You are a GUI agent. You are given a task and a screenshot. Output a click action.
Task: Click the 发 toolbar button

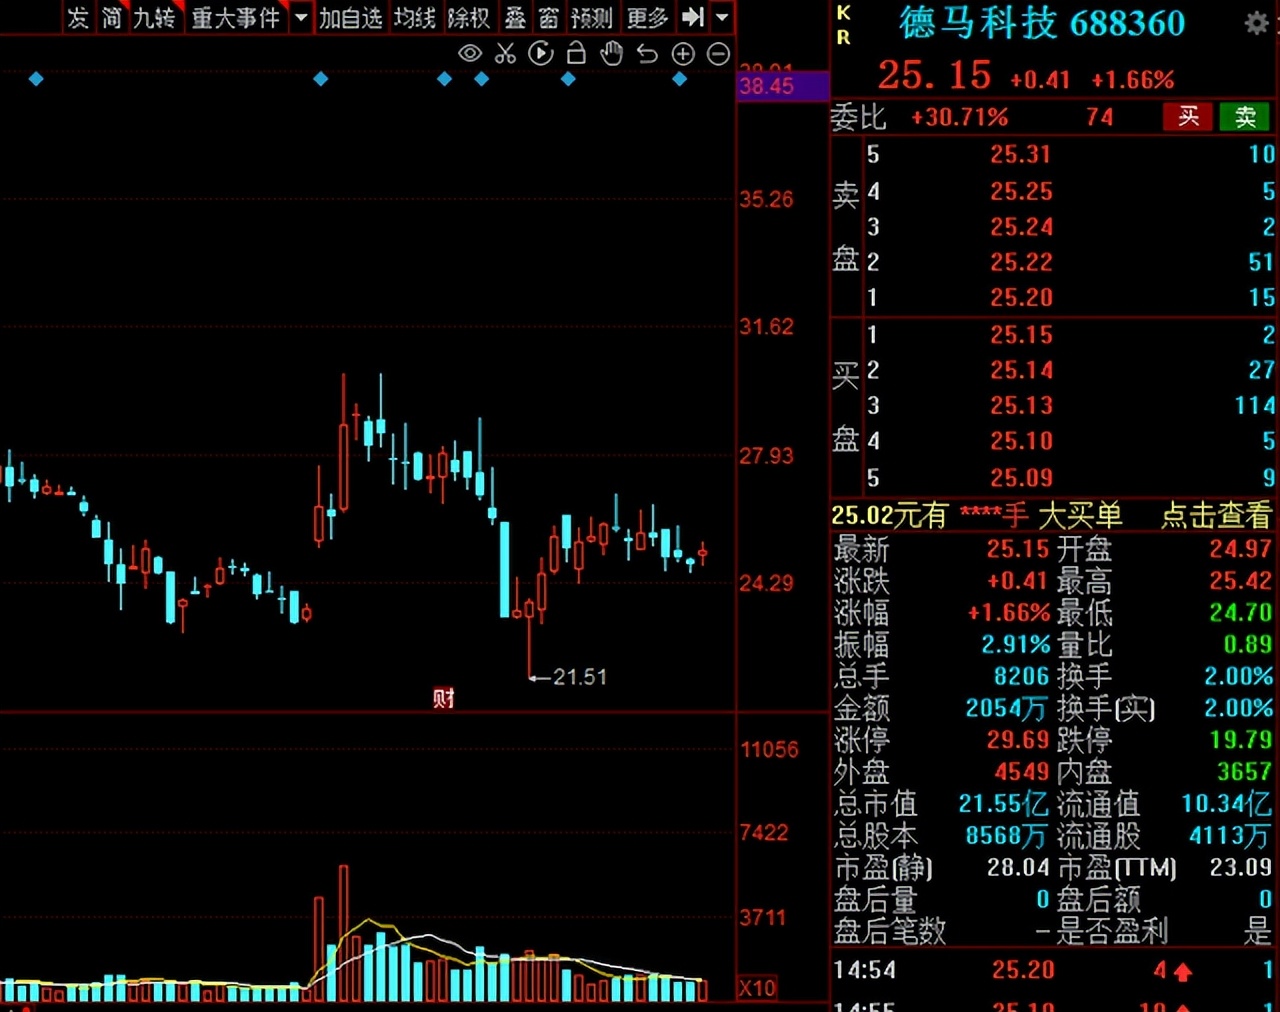[x=78, y=17]
